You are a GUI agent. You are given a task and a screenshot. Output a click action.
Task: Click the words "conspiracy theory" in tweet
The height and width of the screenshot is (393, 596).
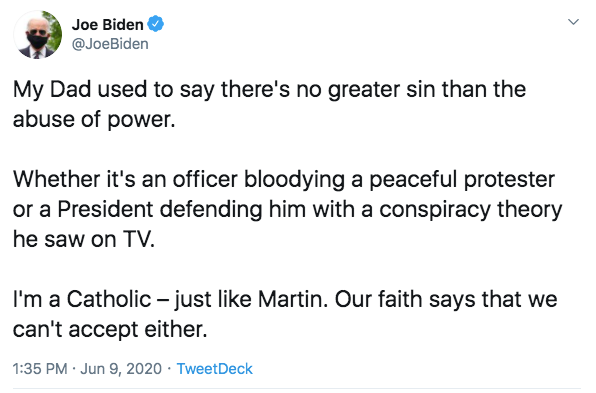pyautogui.click(x=471, y=210)
